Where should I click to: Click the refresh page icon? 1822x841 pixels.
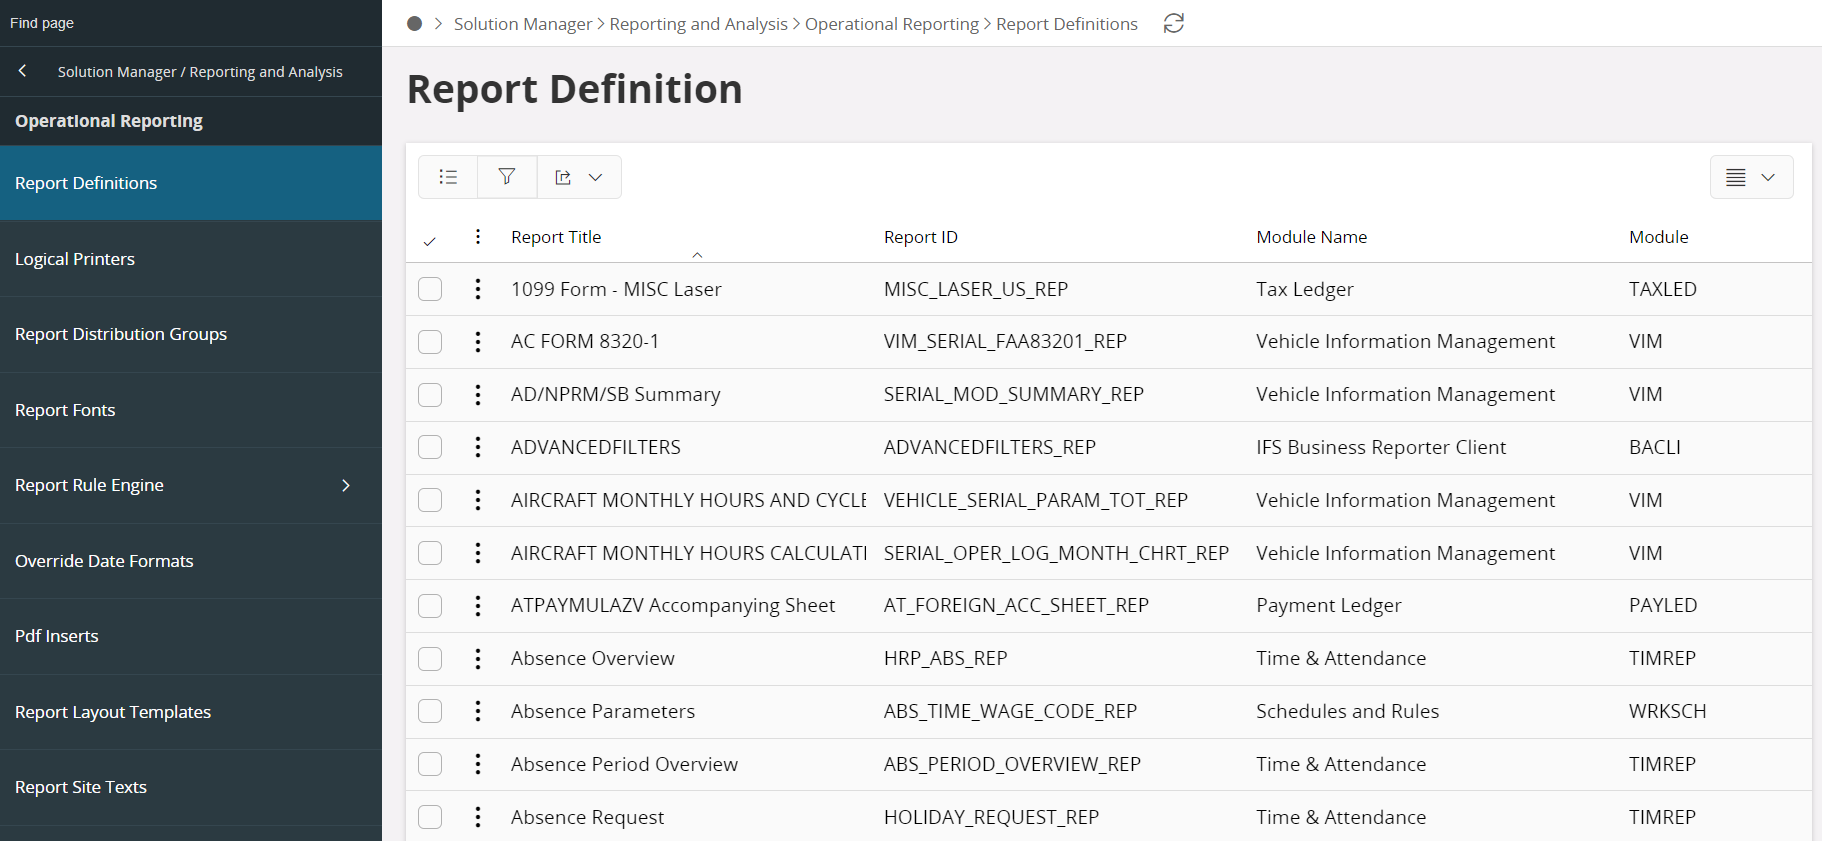point(1174,23)
